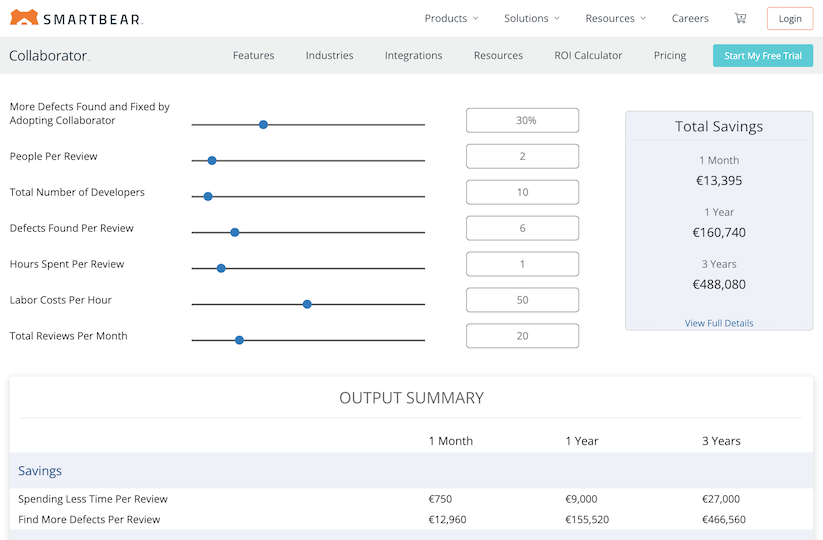The width and height of the screenshot is (823, 540).
Task: Click the Hours Spent Per Review slider handle
Action: pyautogui.click(x=221, y=268)
